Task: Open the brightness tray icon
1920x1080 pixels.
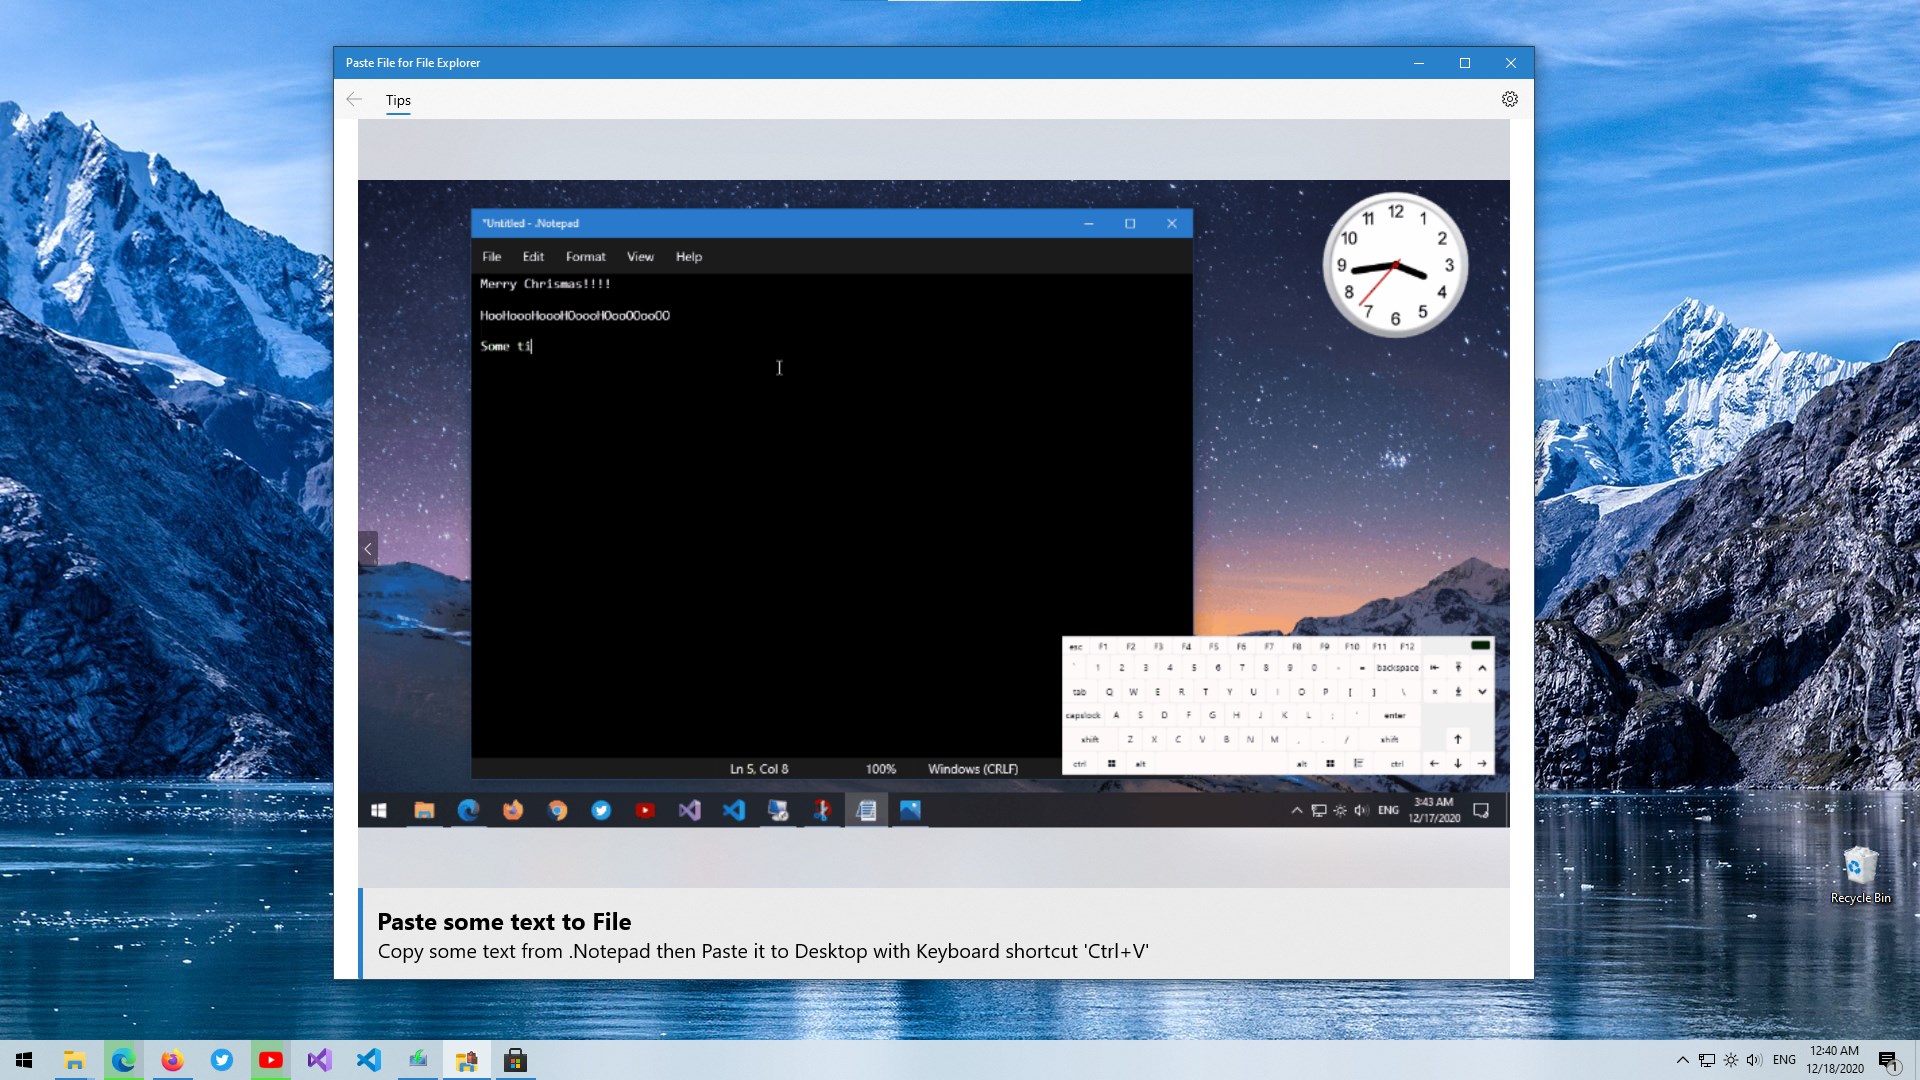Action: pyautogui.click(x=1730, y=1060)
